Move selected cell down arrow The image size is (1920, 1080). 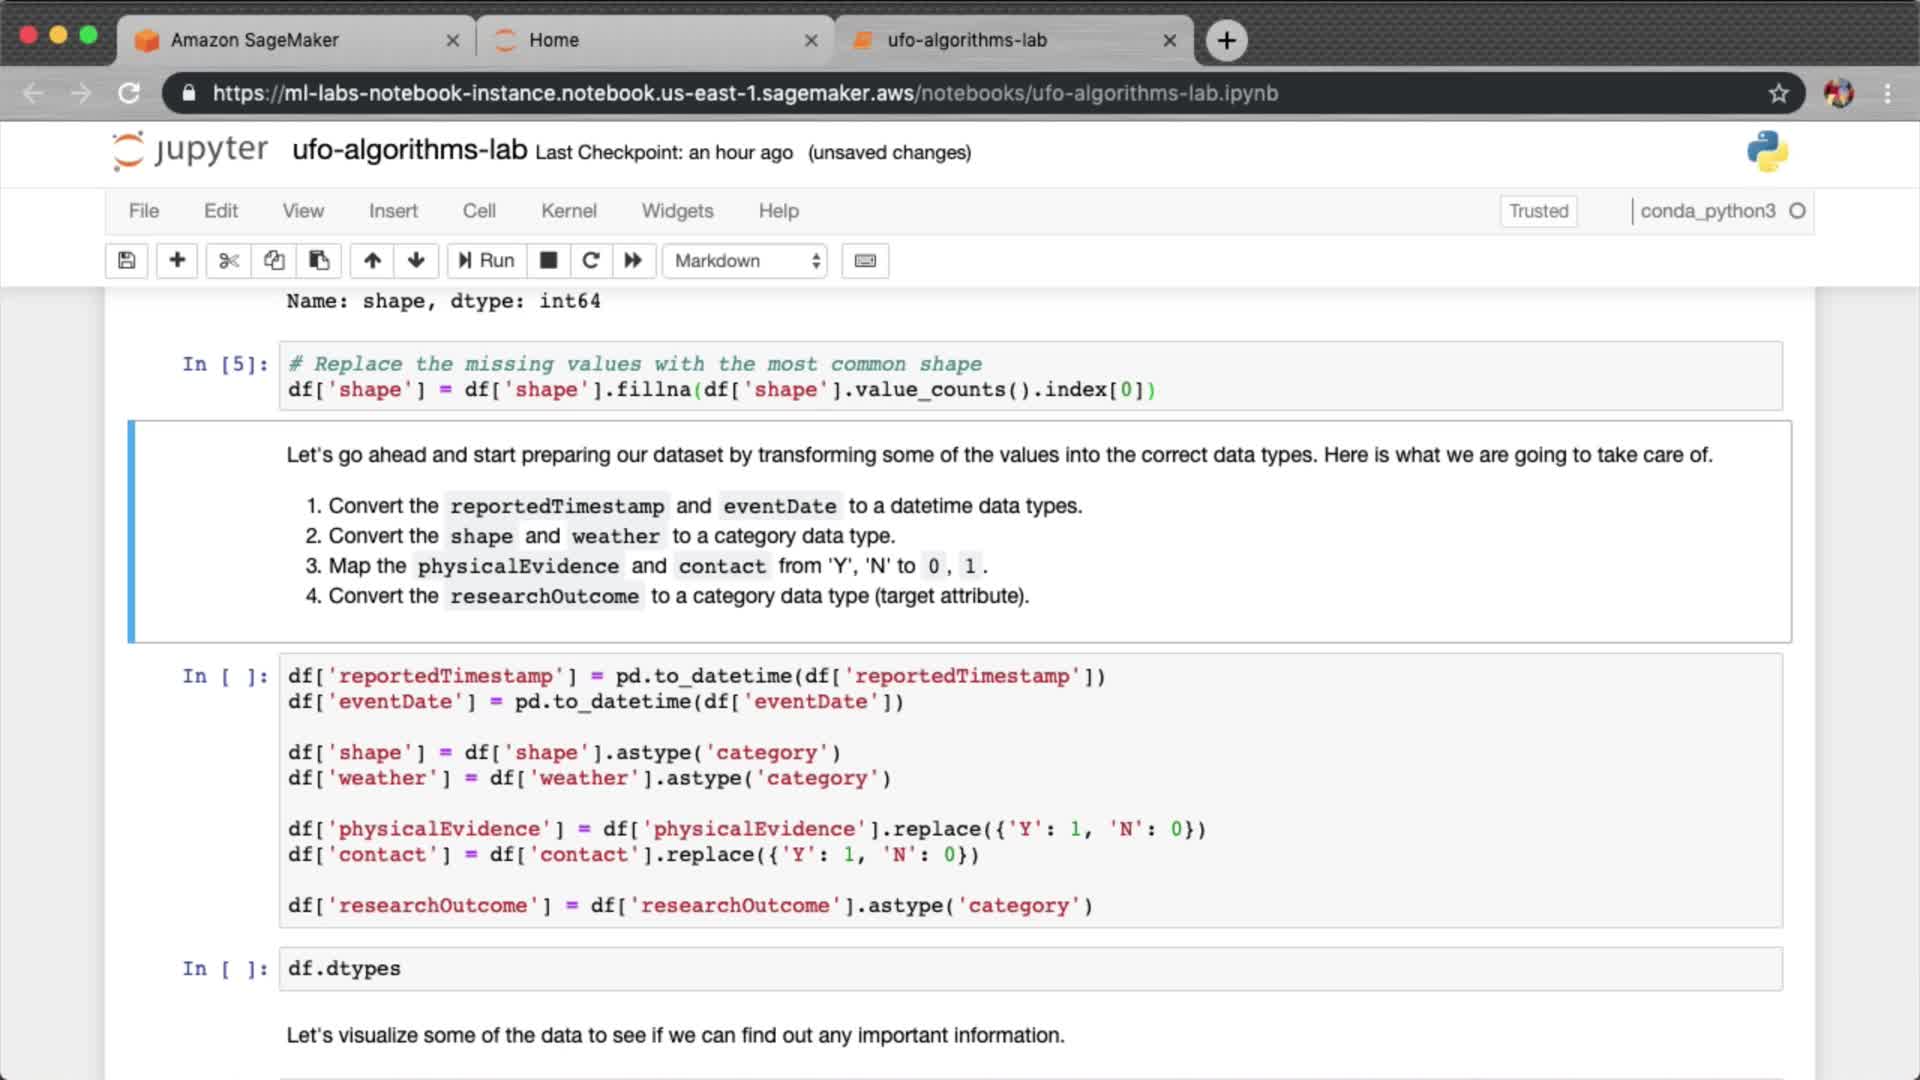pos(416,261)
